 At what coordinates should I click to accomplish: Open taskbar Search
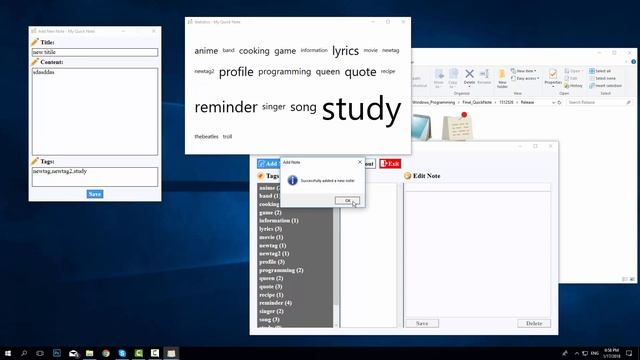(24, 353)
